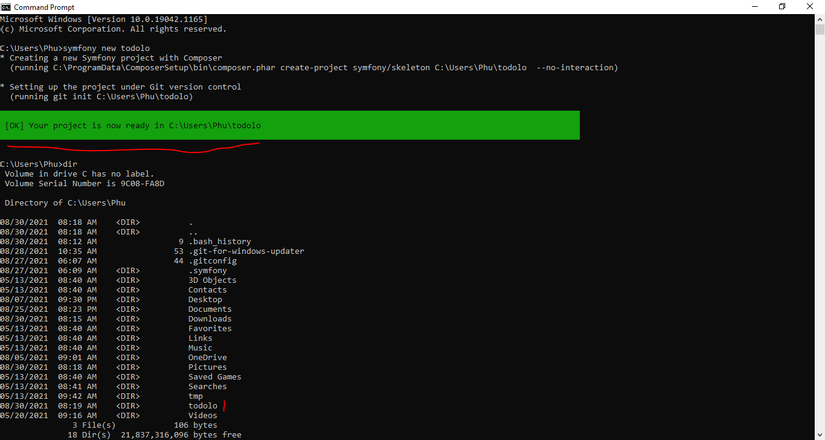Restore down the Command Prompt window
Image resolution: width=825 pixels, height=440 pixels.
(x=782, y=7)
